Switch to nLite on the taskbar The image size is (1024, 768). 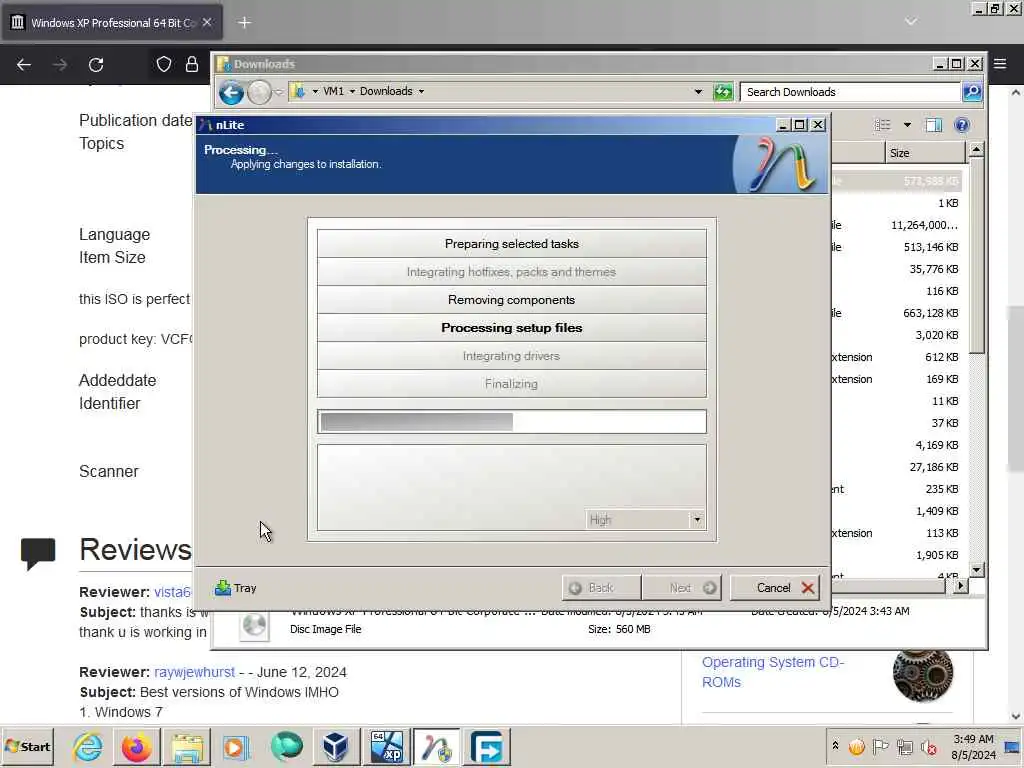tap(436, 747)
